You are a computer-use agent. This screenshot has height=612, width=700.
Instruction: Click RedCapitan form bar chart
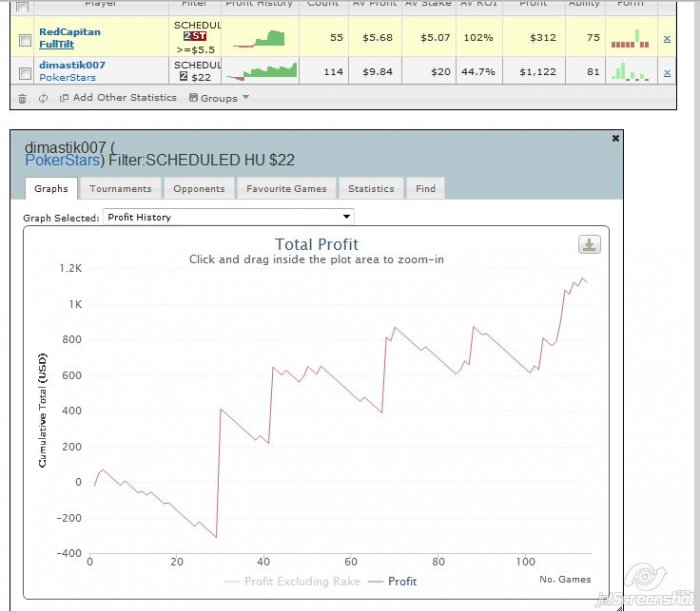tap(630, 39)
